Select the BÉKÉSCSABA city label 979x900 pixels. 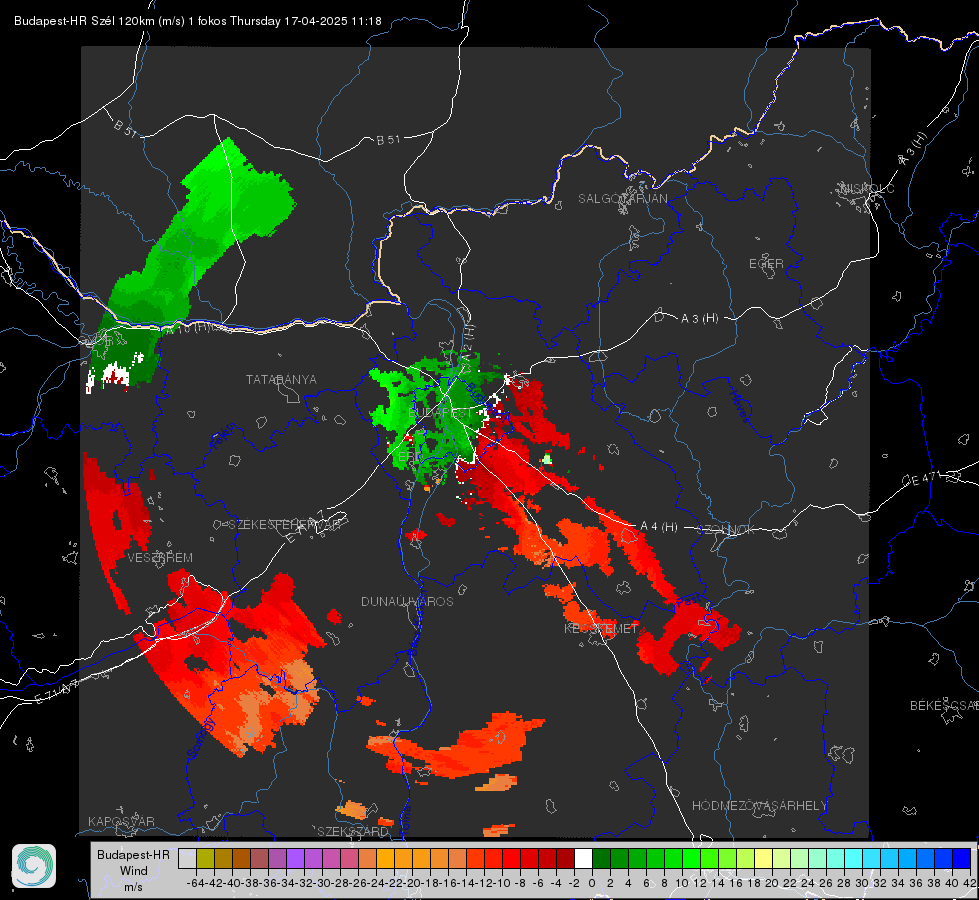click(944, 706)
